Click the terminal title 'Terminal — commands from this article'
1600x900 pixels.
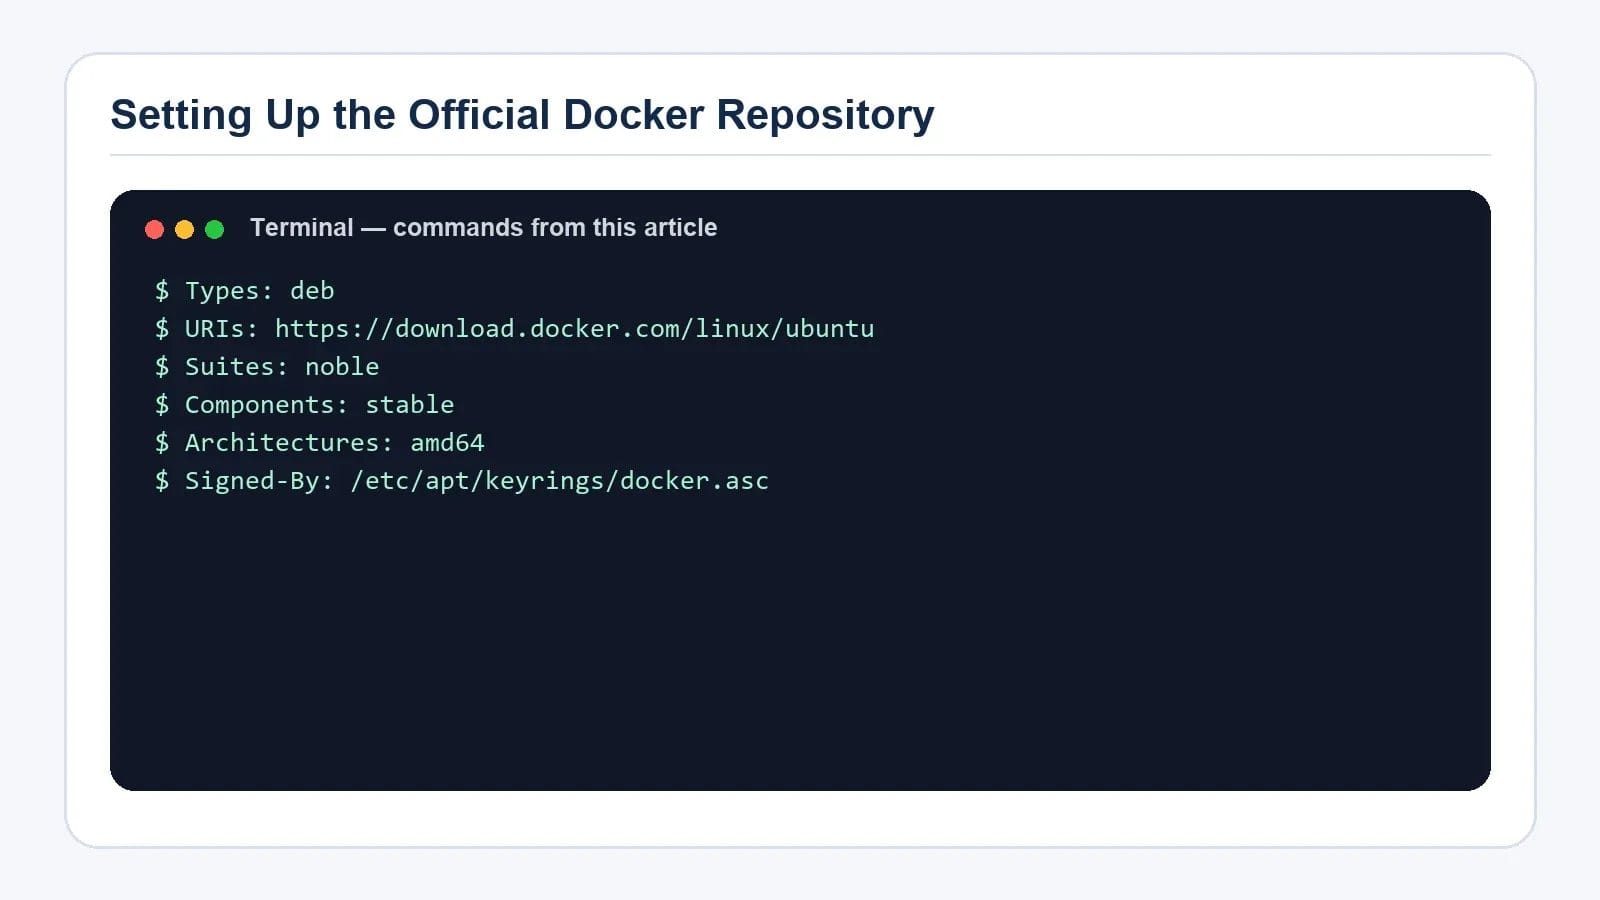483,228
